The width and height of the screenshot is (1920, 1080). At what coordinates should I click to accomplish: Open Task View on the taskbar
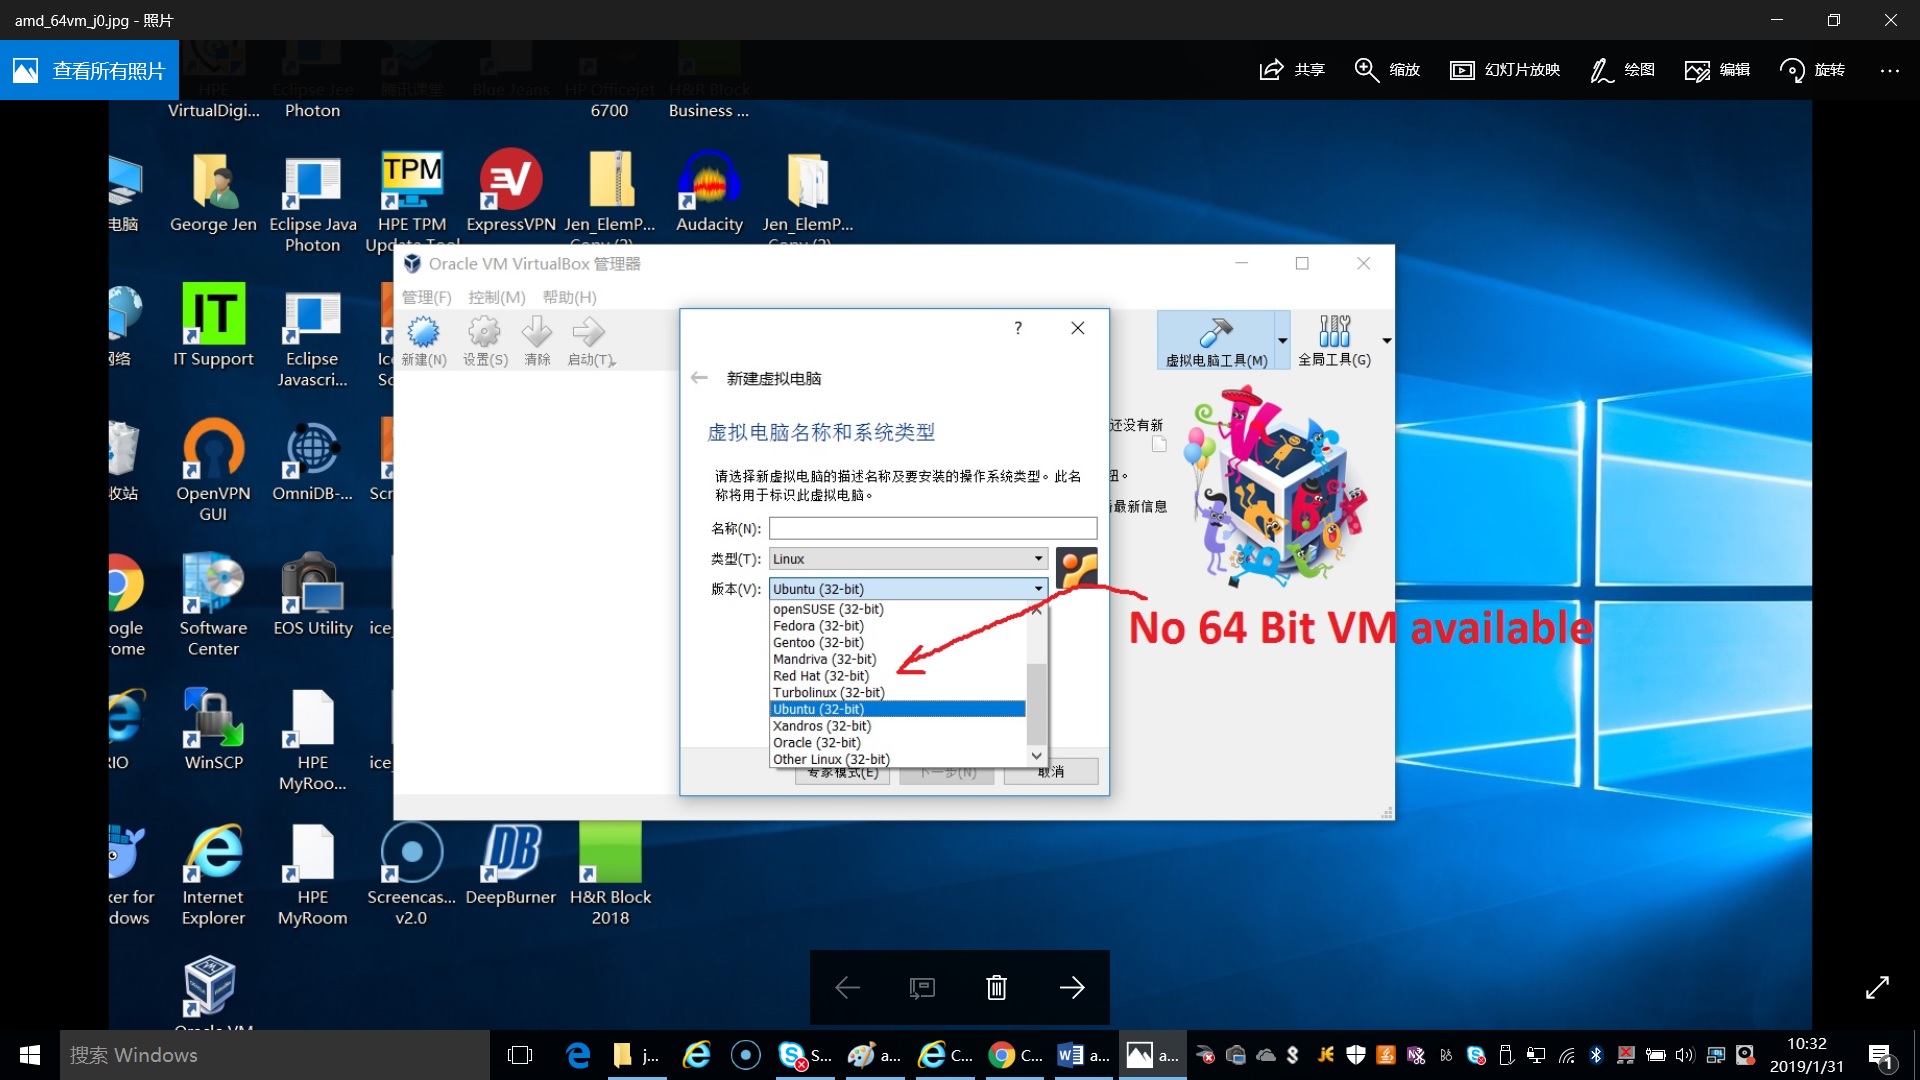tap(520, 1055)
